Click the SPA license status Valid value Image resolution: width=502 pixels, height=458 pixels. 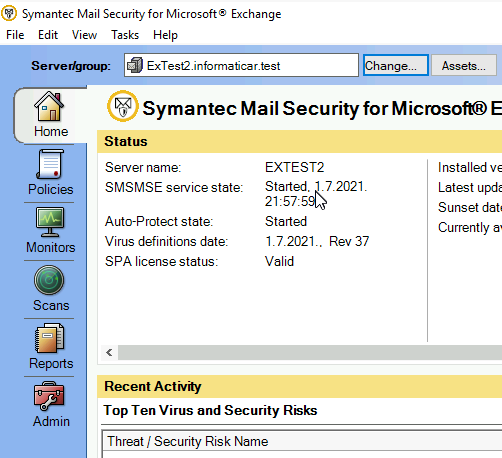(279, 261)
